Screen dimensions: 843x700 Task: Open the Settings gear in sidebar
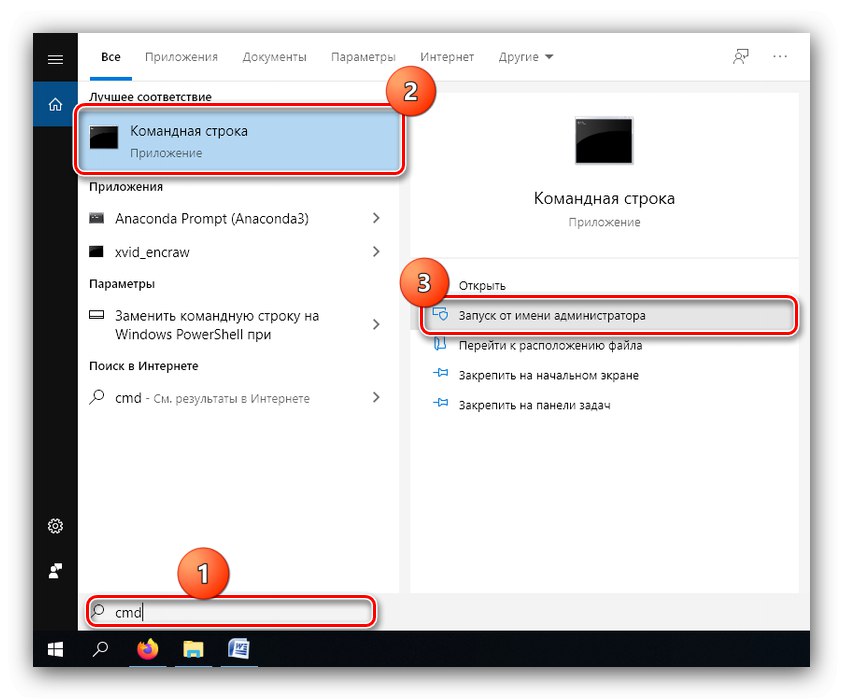[55, 526]
